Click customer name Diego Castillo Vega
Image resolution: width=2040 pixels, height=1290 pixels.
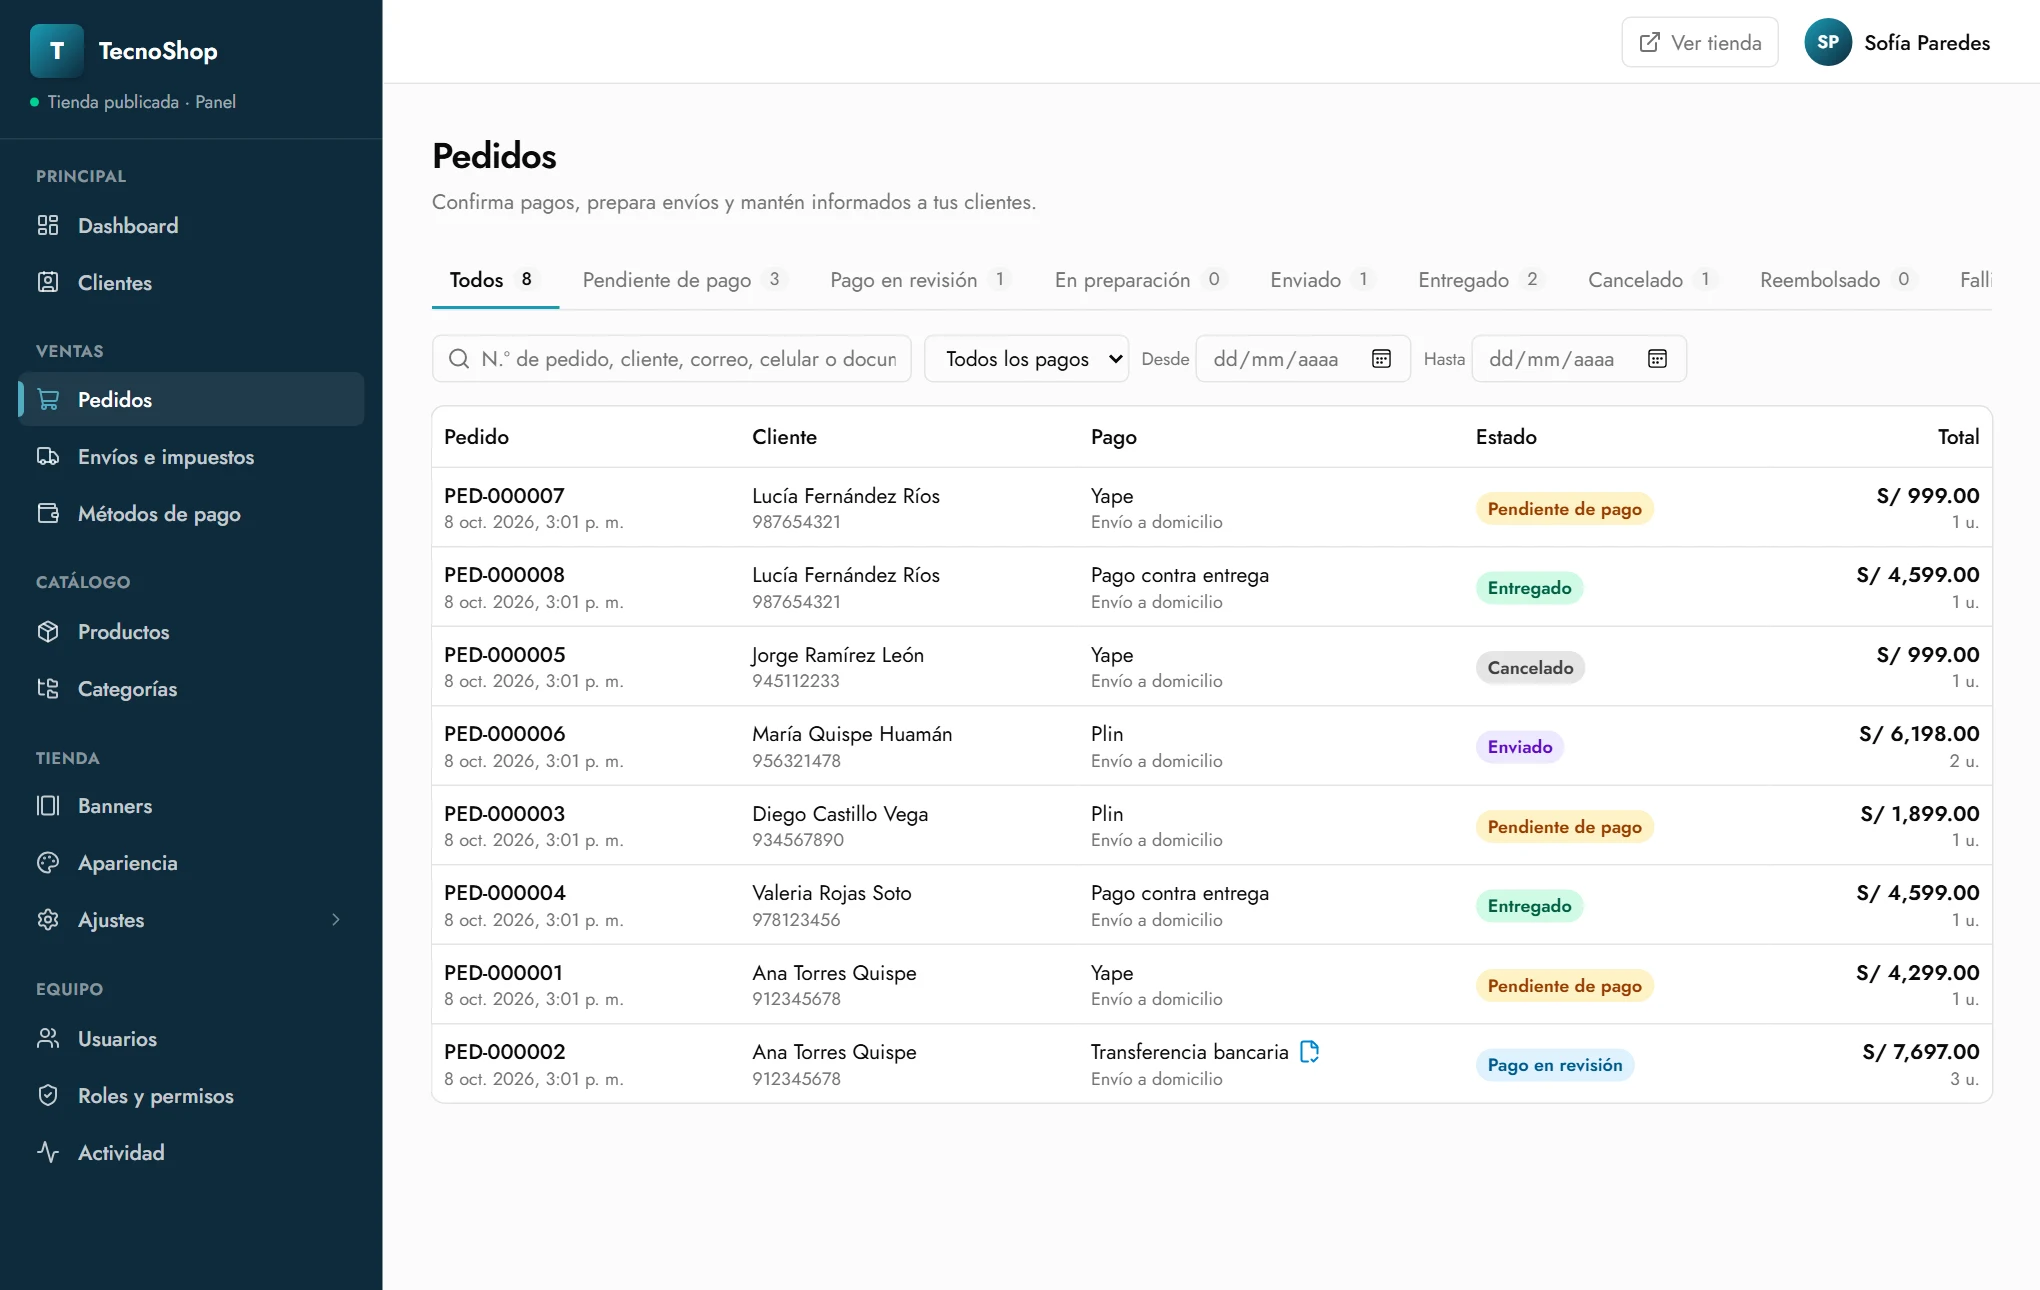click(x=840, y=813)
